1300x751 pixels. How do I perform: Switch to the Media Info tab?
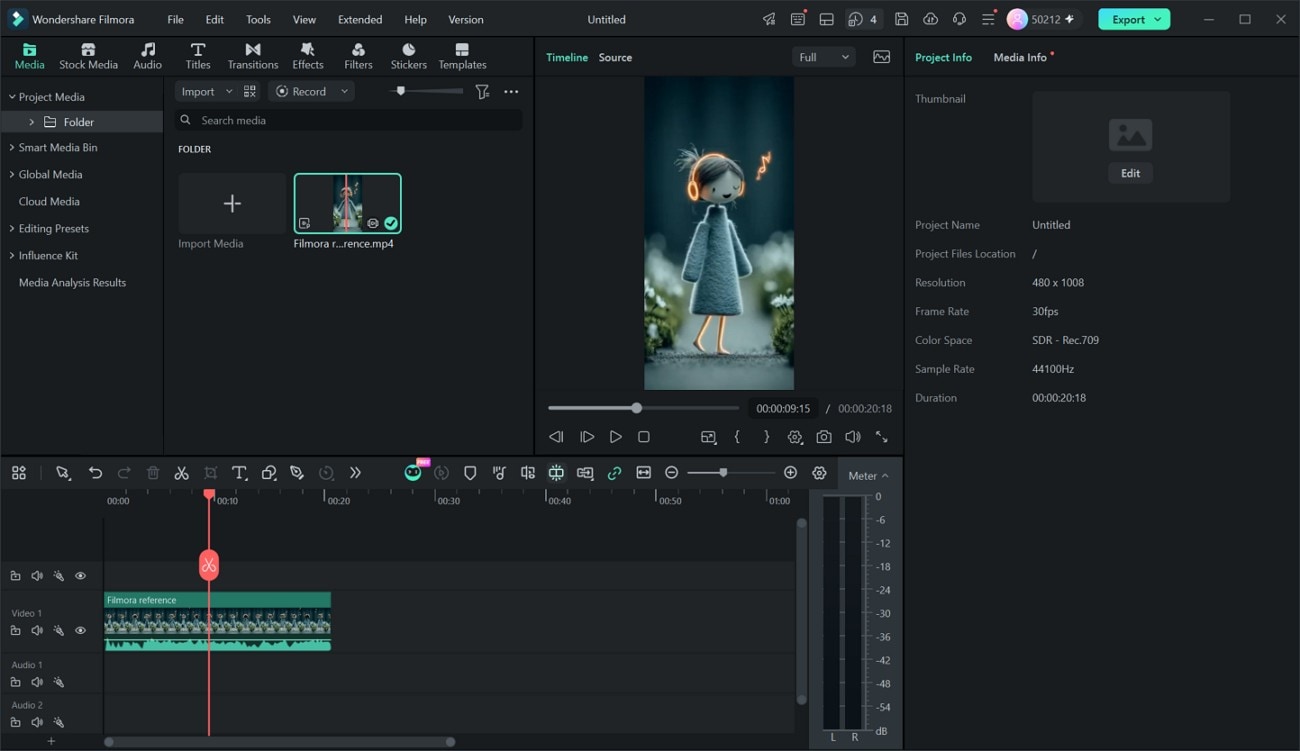(x=1020, y=57)
